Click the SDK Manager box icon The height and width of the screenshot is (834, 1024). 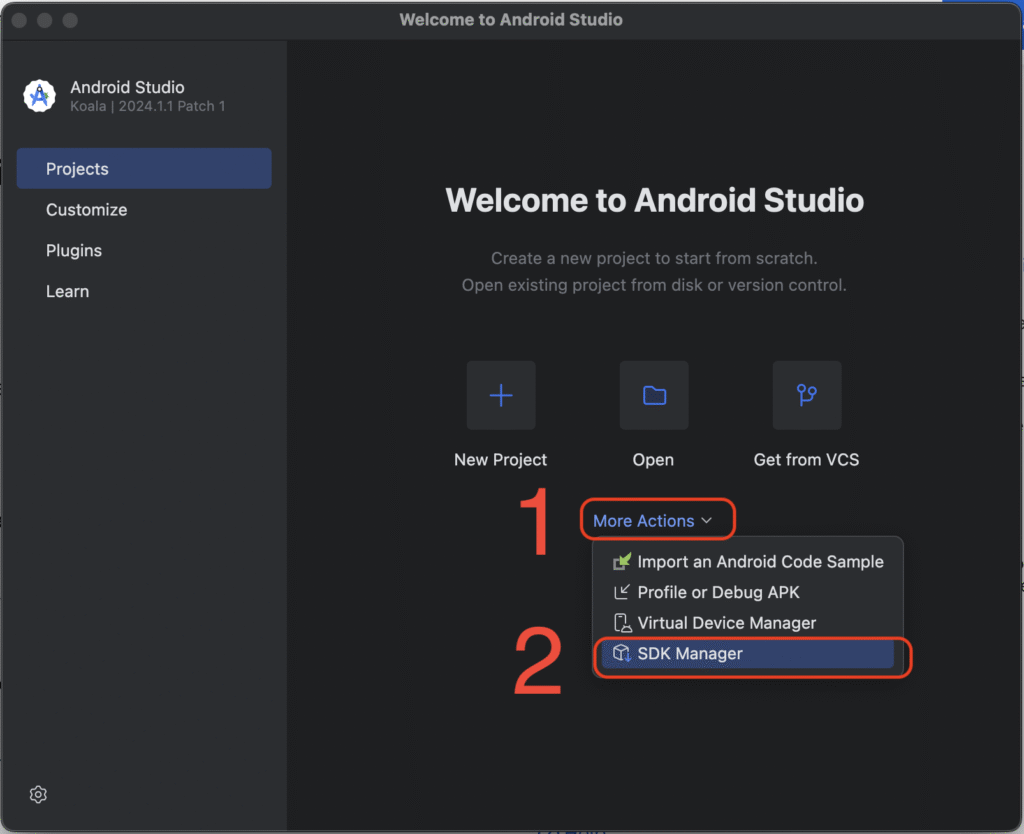622,653
